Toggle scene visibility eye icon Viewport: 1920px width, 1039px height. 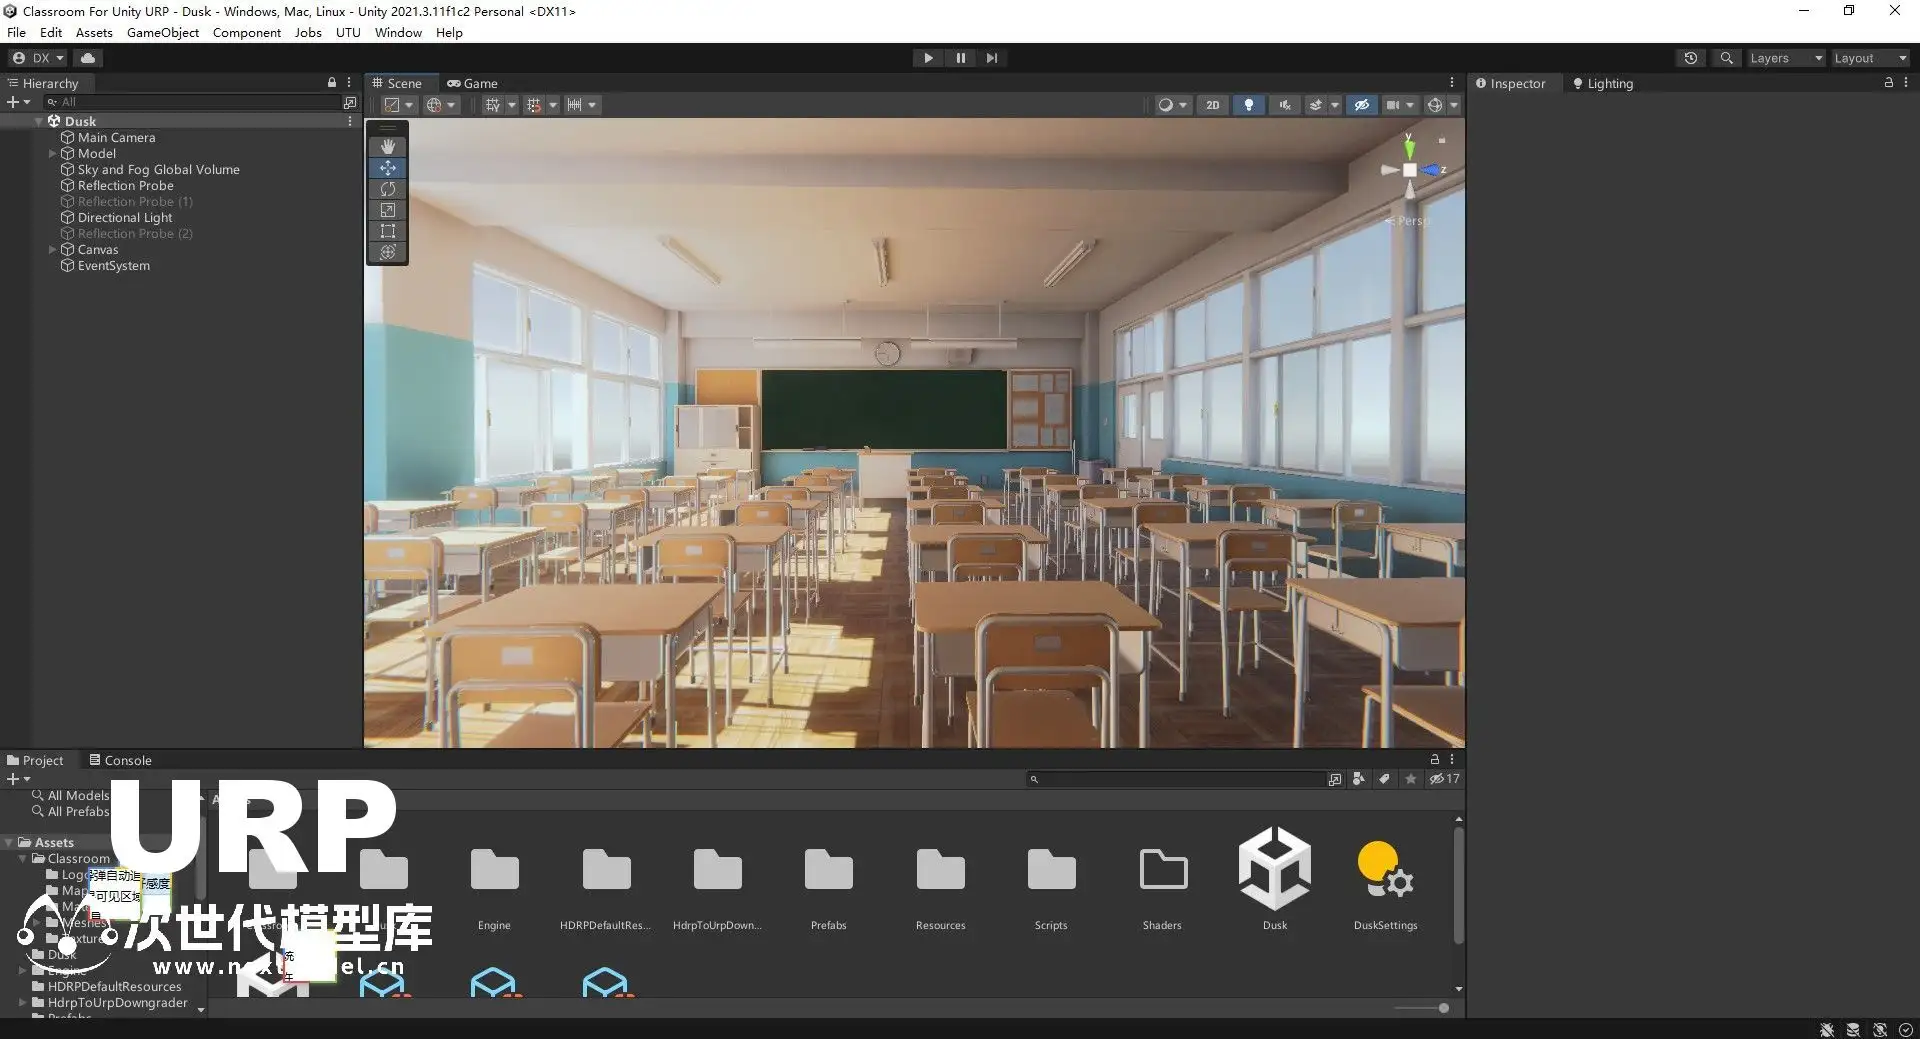[1361, 105]
